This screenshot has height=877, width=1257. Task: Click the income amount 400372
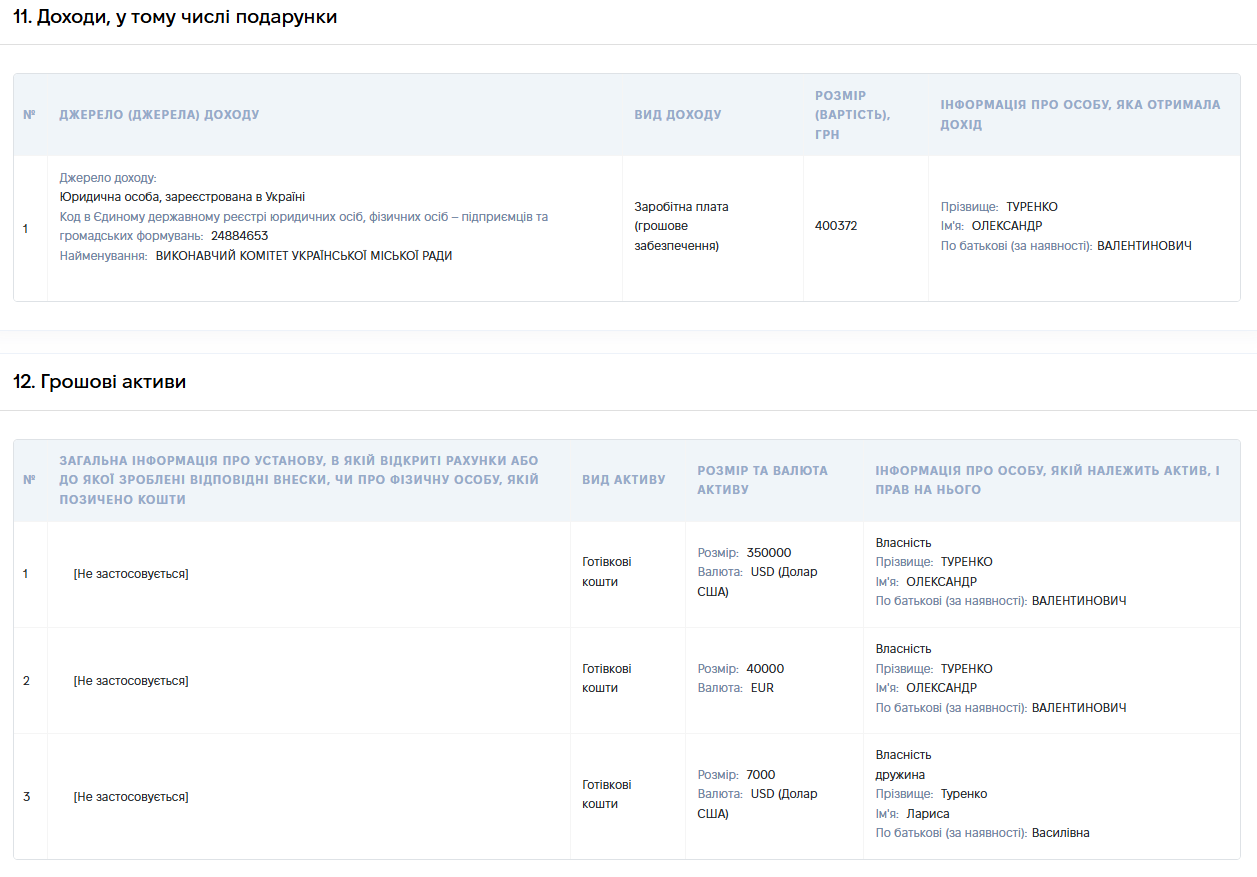pos(836,226)
